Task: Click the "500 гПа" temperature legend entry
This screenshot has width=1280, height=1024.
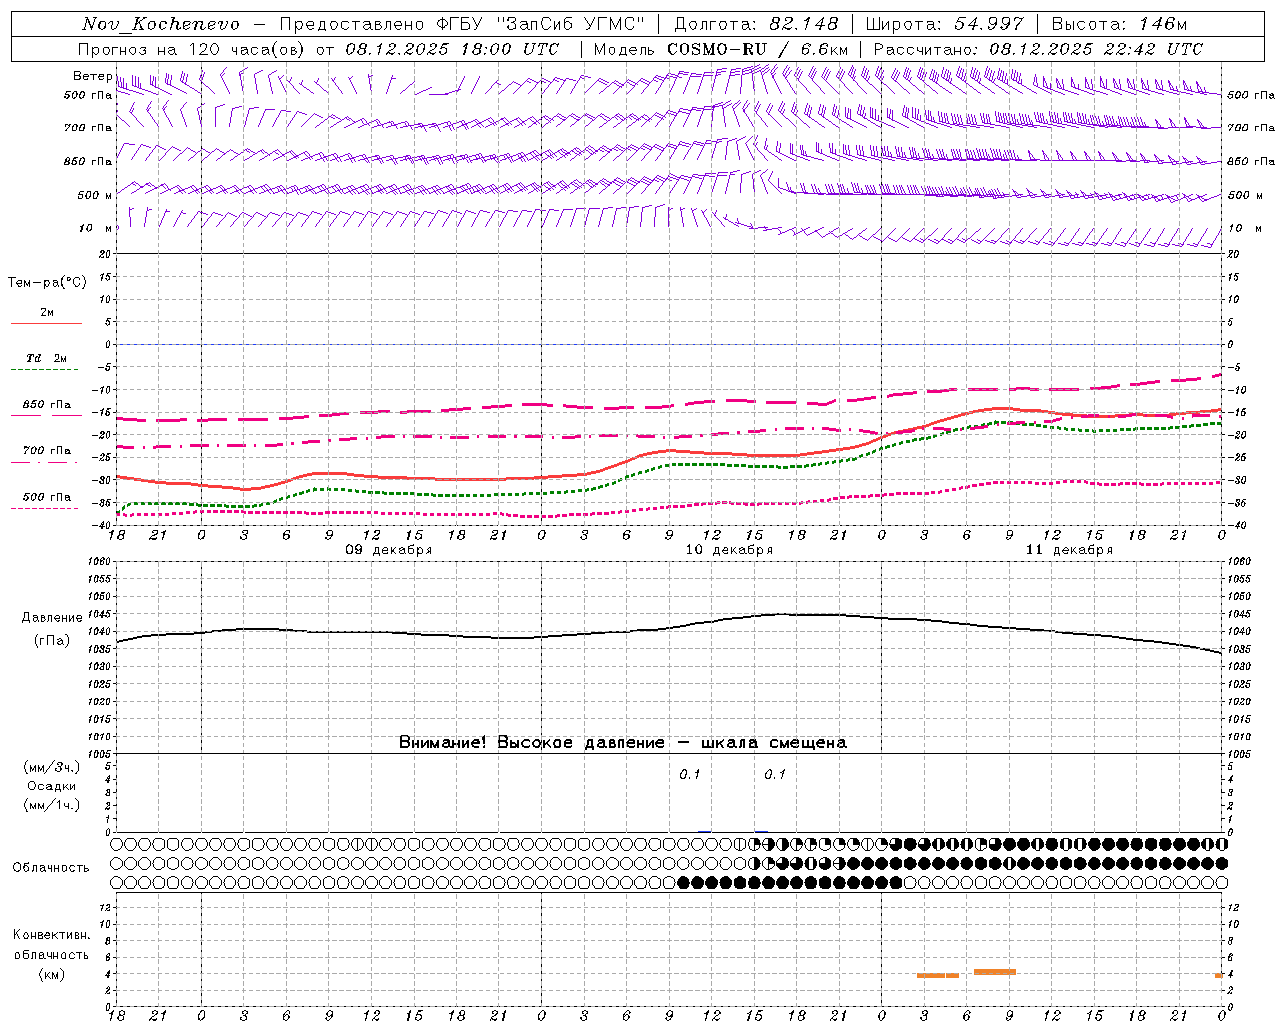Action: point(47,497)
